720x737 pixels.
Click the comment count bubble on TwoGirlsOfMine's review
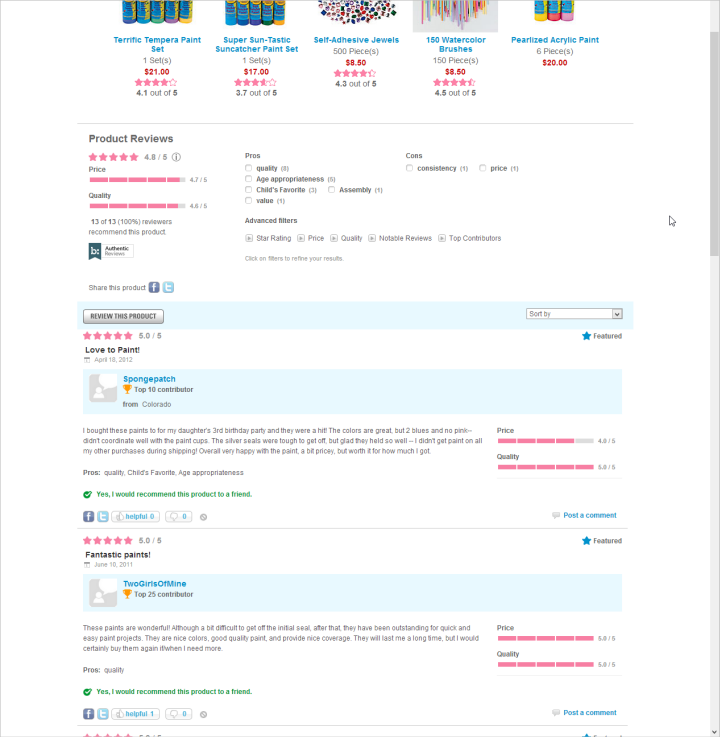pyautogui.click(x=178, y=714)
